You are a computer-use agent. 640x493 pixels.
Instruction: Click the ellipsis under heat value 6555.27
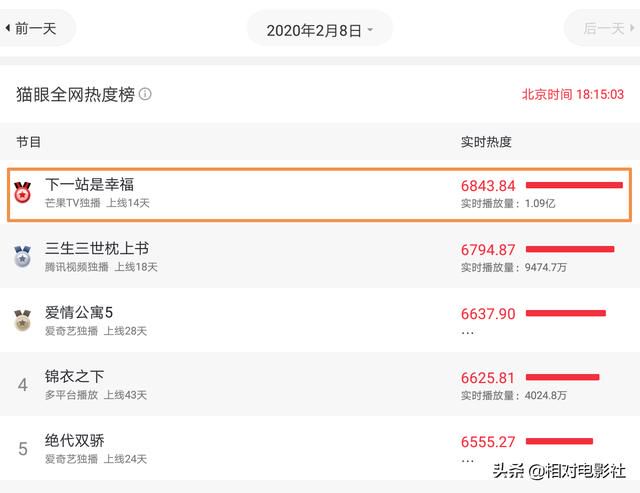point(467,461)
